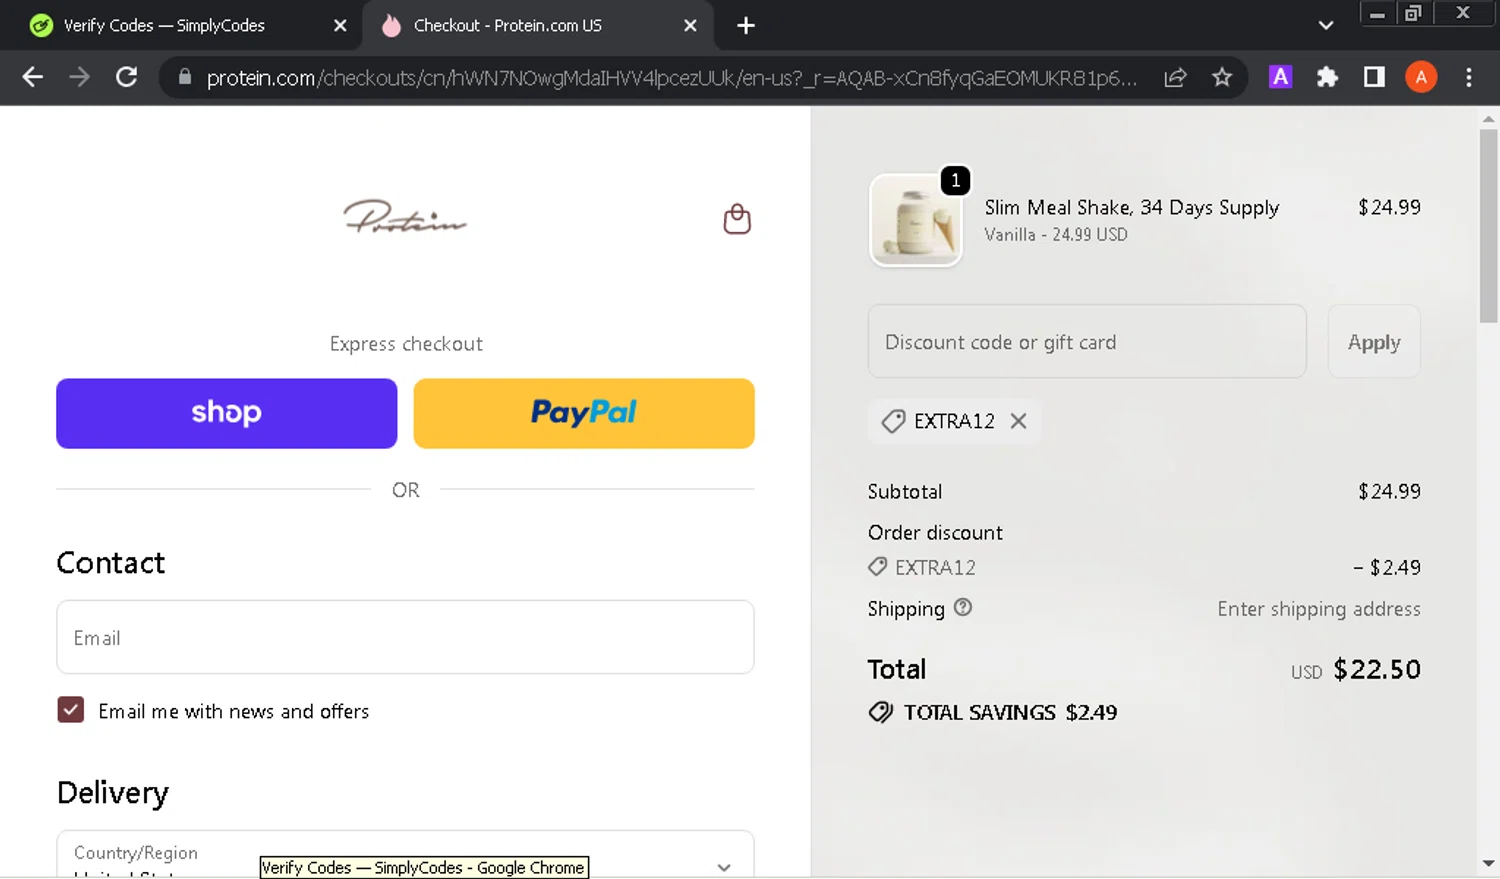Click the Subtotal amount $24.99

point(1389,491)
